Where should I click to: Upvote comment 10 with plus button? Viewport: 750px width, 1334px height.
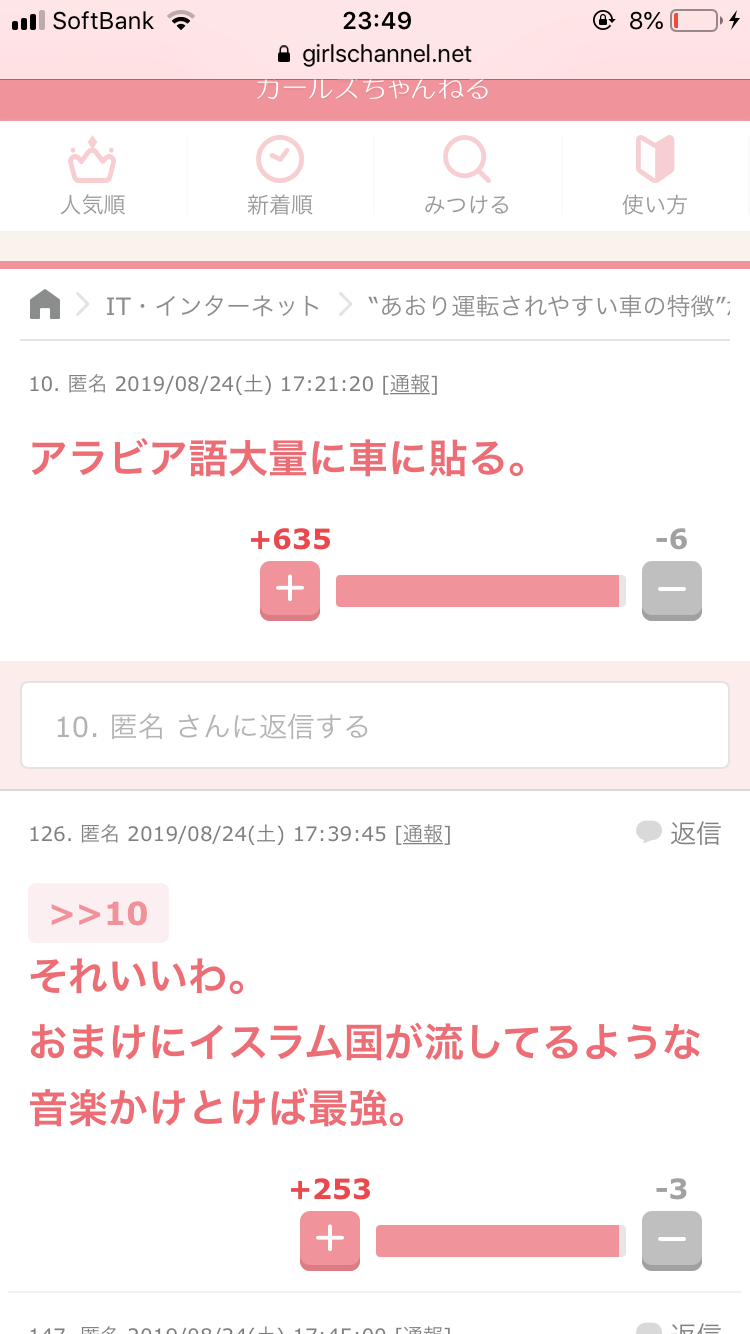(290, 590)
